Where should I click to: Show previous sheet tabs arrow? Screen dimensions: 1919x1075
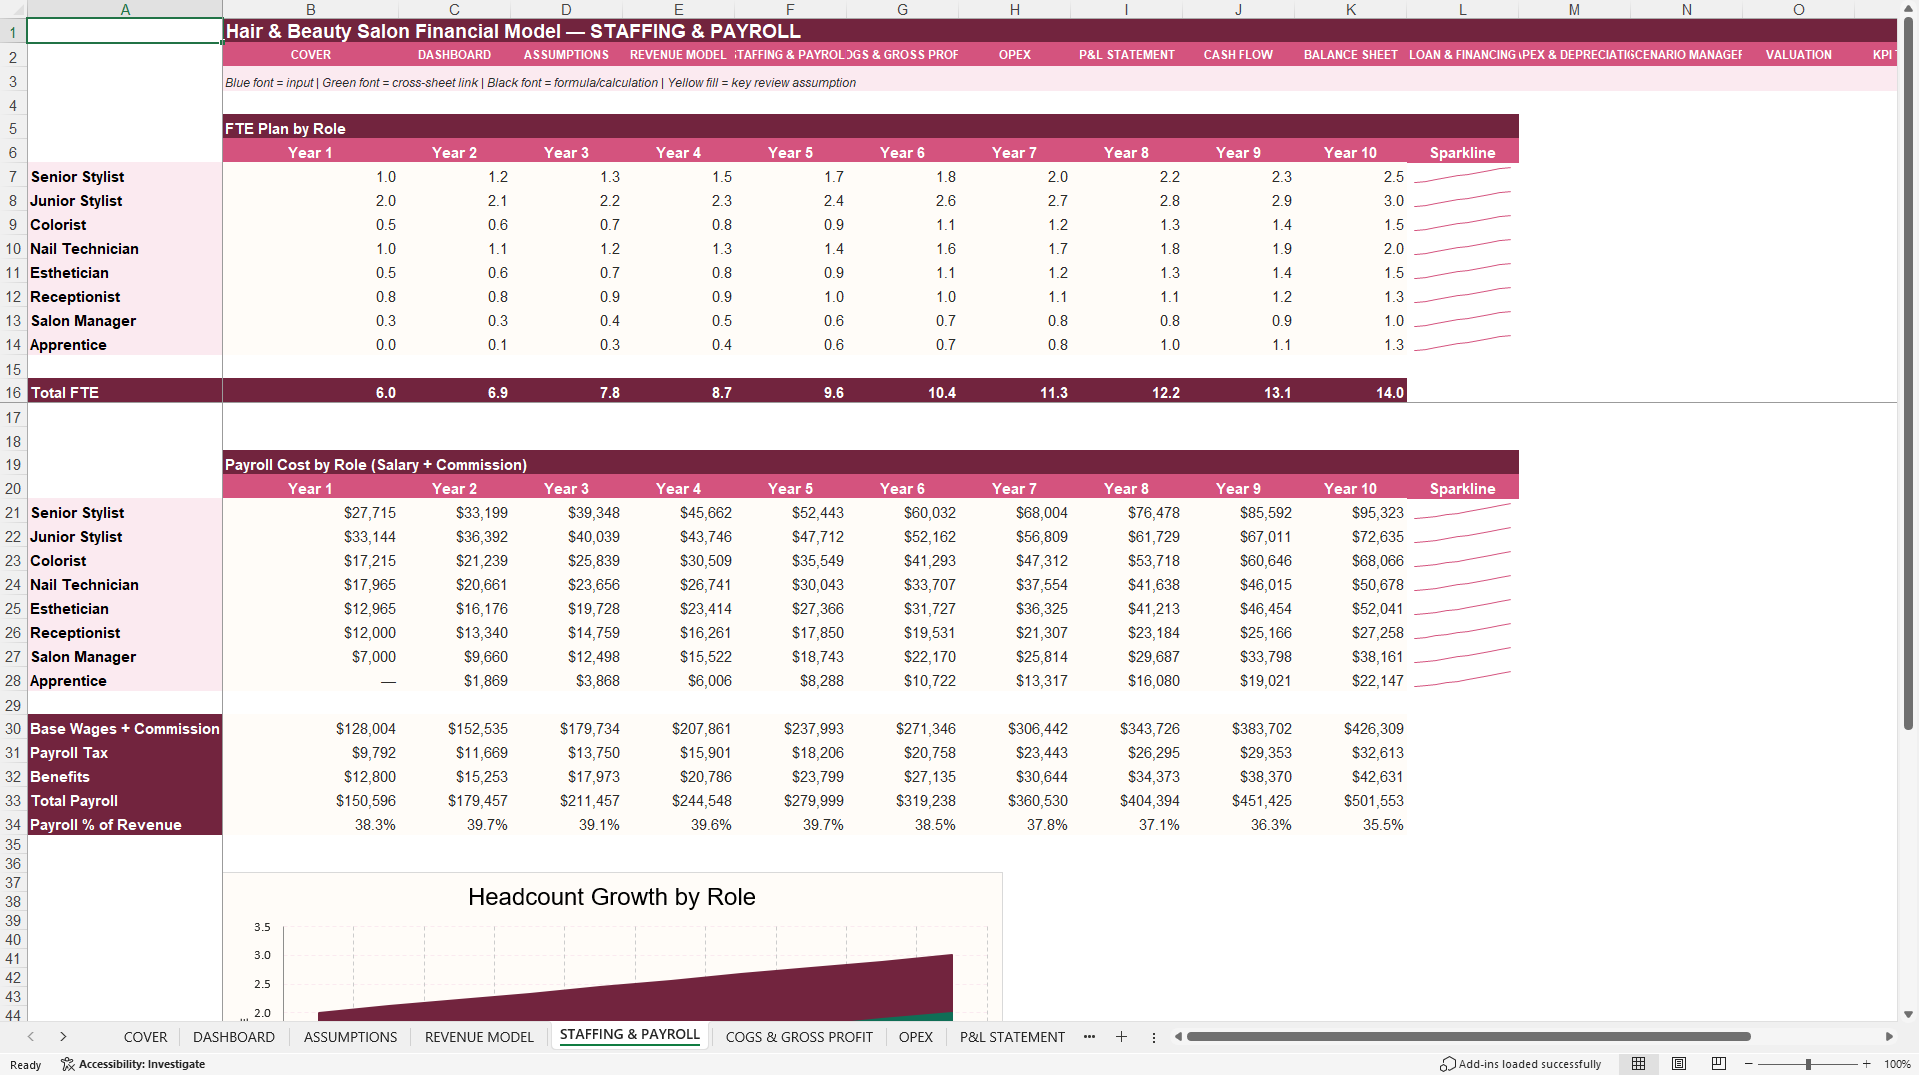(x=31, y=1037)
